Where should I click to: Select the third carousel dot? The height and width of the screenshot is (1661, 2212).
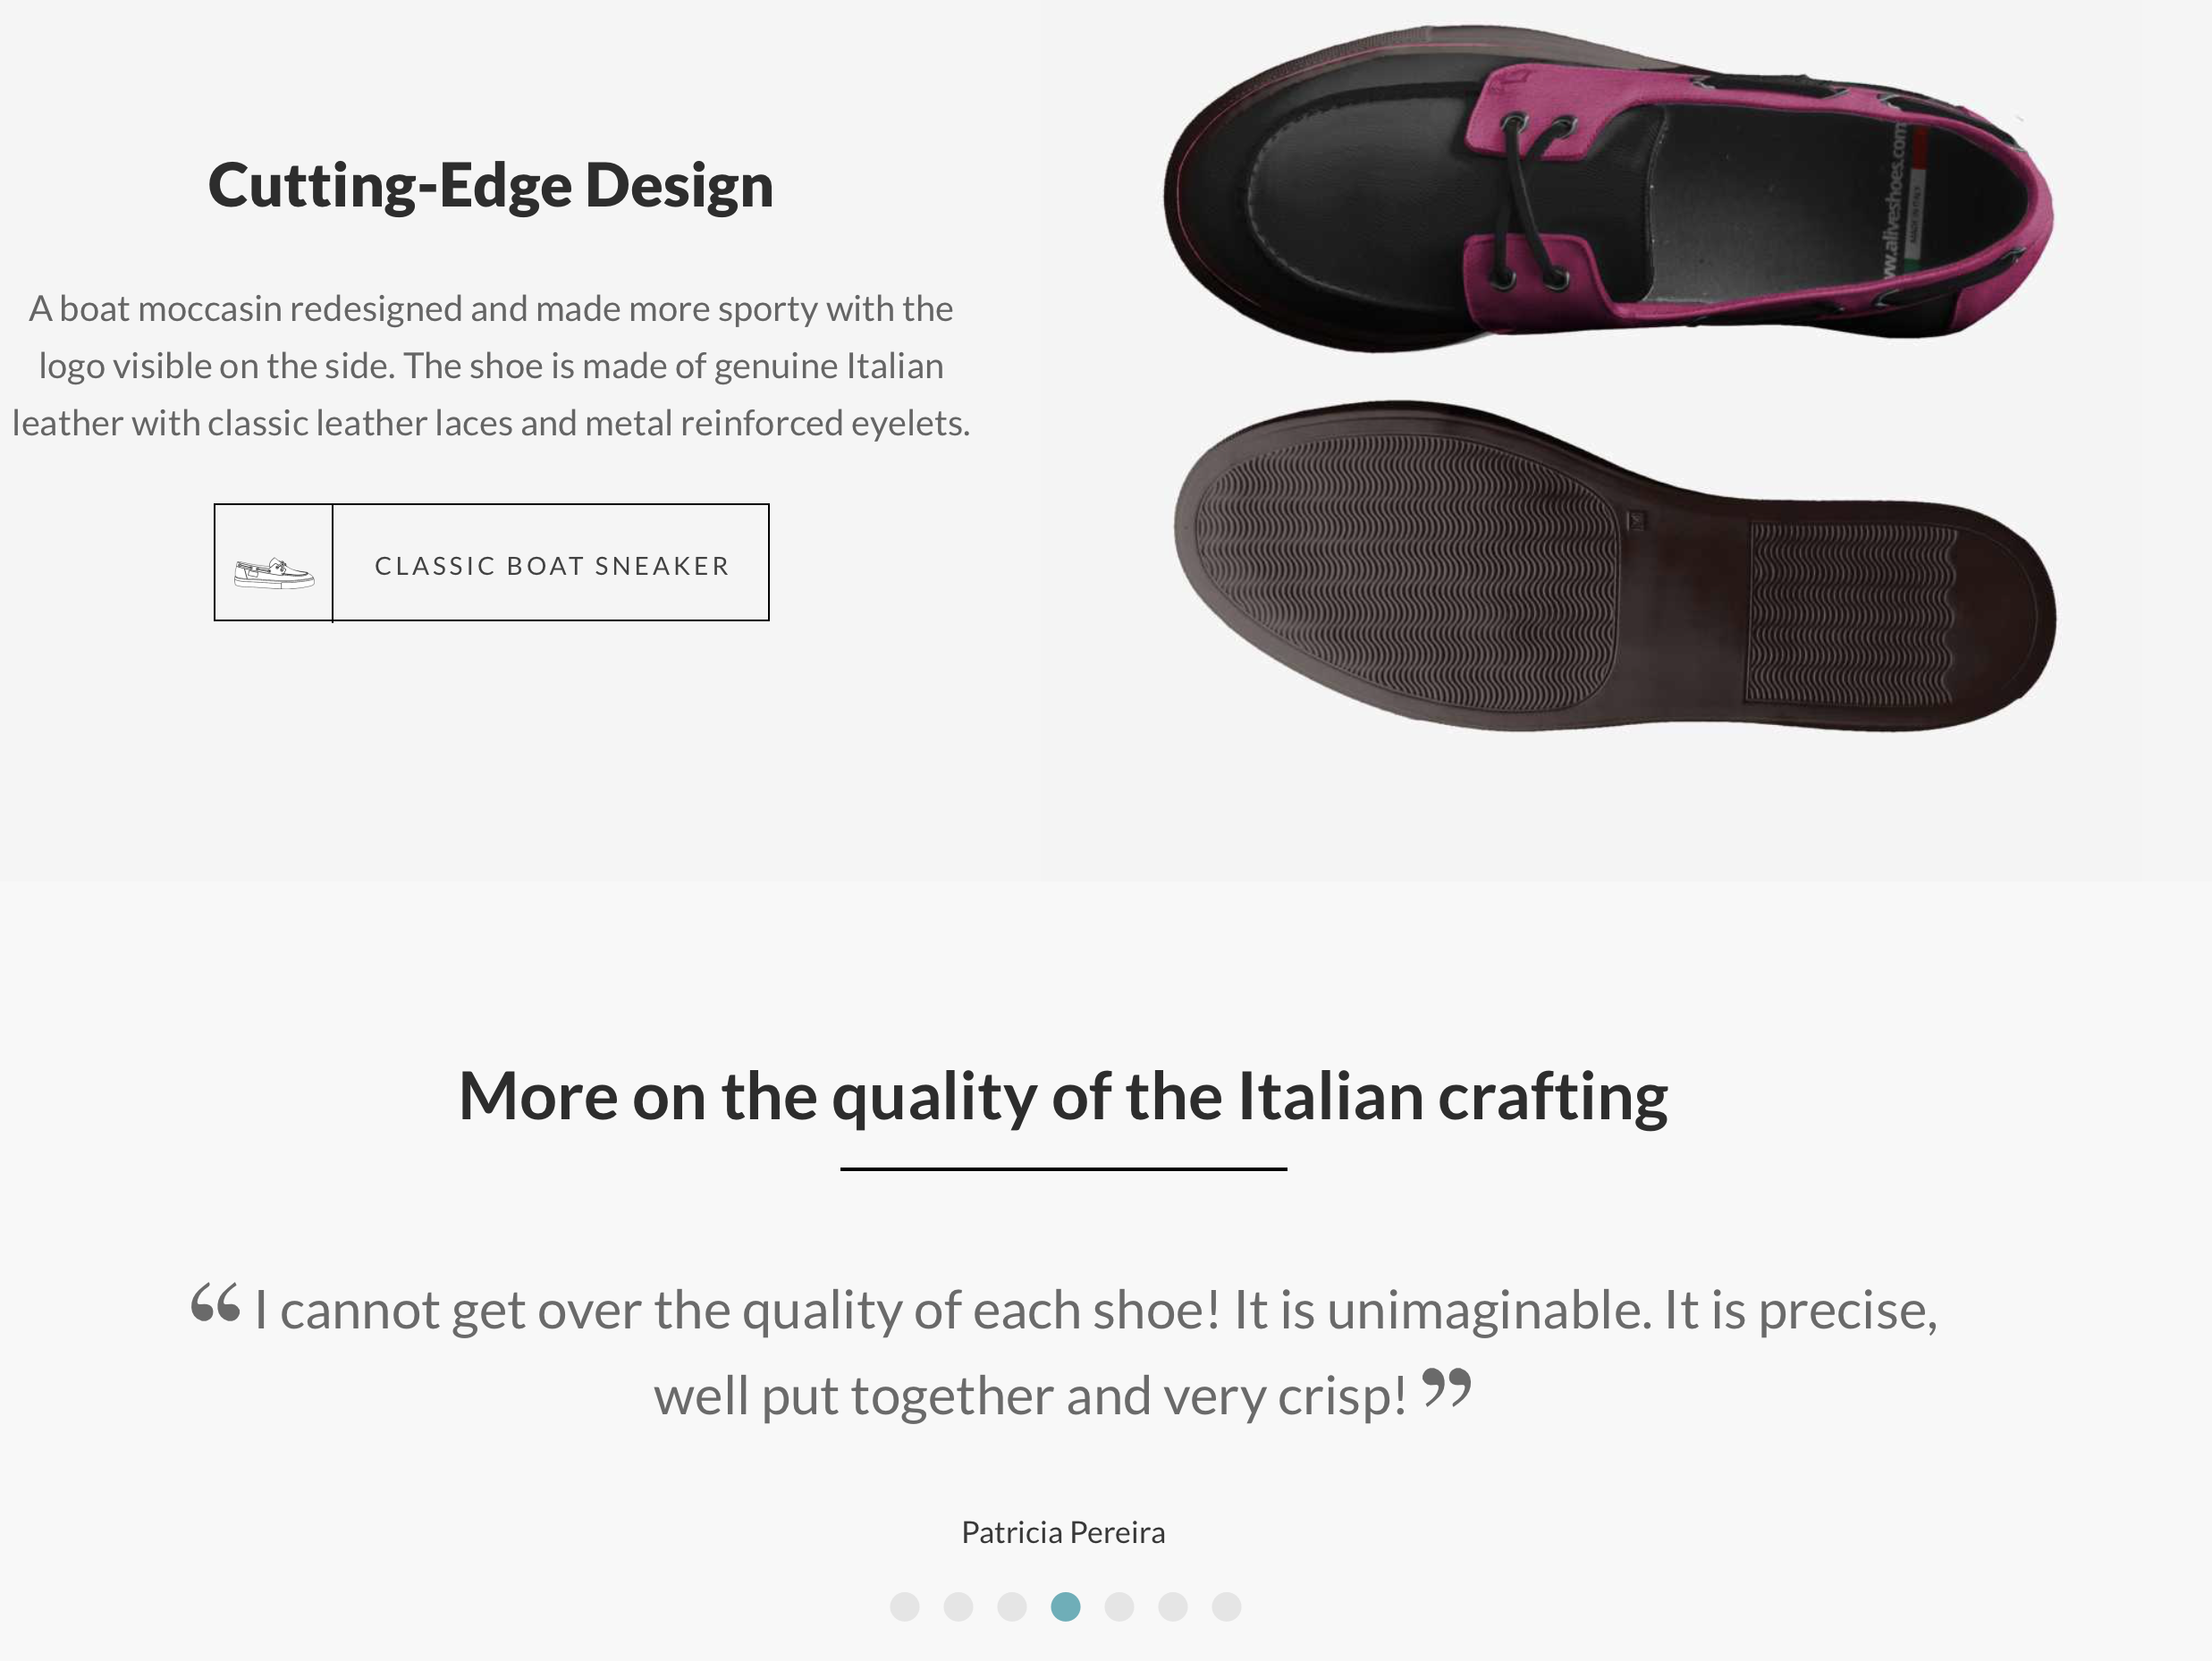1013,1607
